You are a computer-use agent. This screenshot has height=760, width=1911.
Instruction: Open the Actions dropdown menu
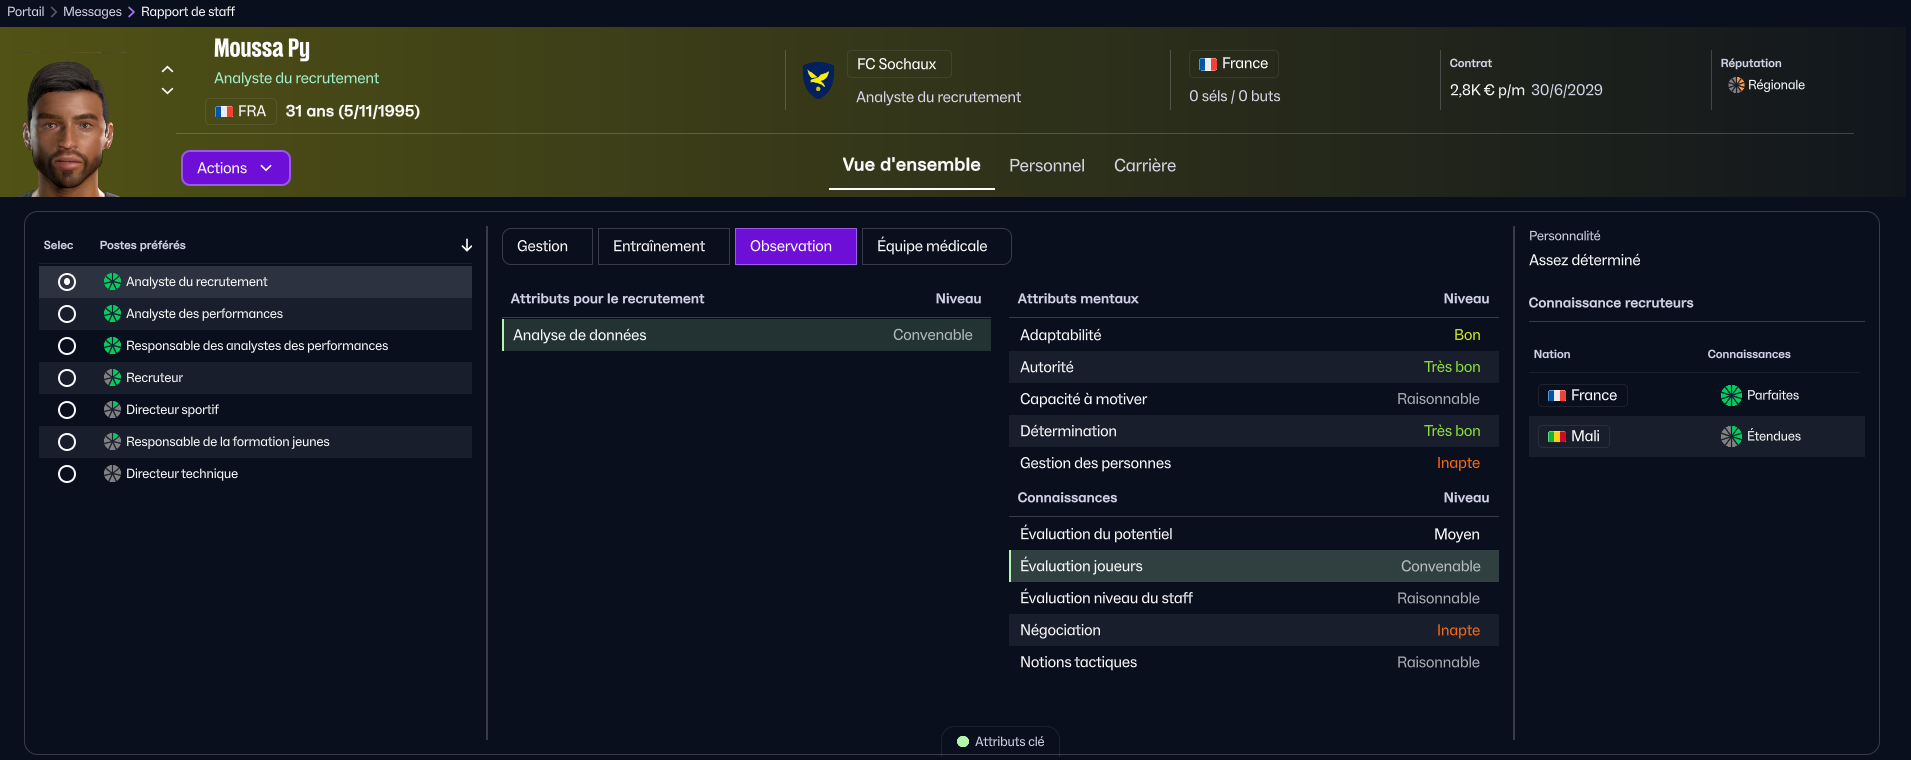click(235, 168)
